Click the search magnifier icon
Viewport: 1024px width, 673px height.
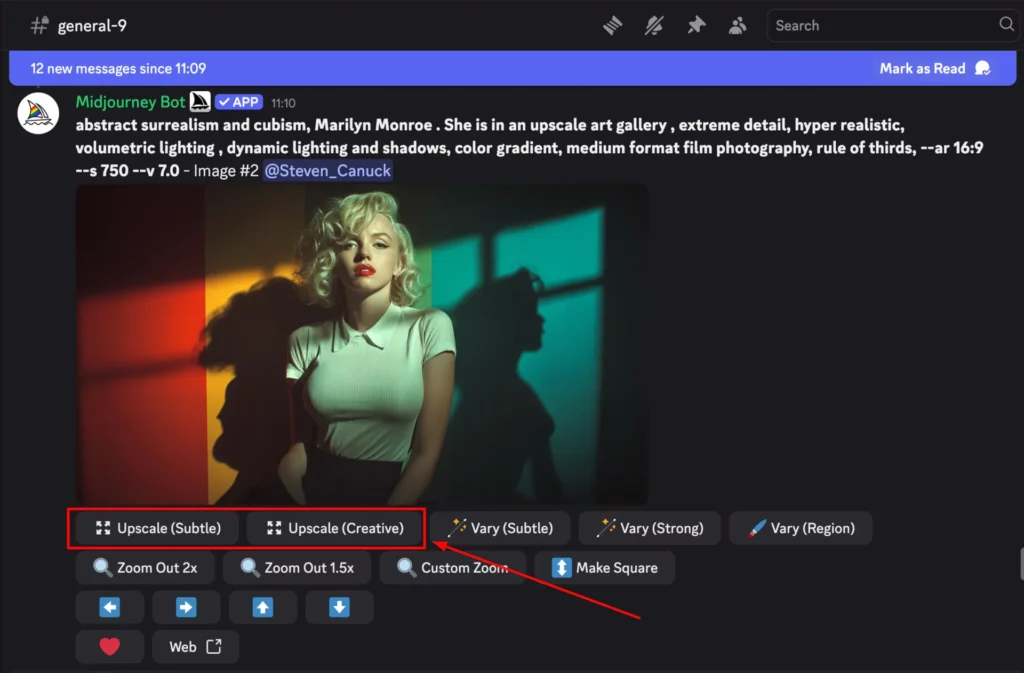(x=1006, y=25)
